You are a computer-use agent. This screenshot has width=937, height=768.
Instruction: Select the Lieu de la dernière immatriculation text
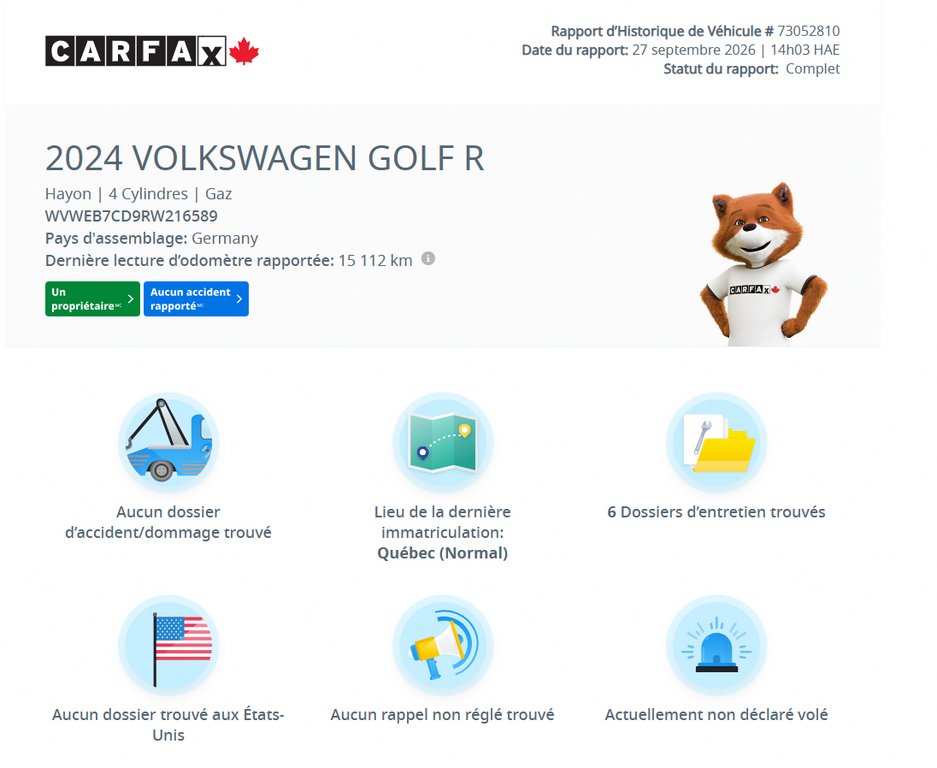point(443,522)
